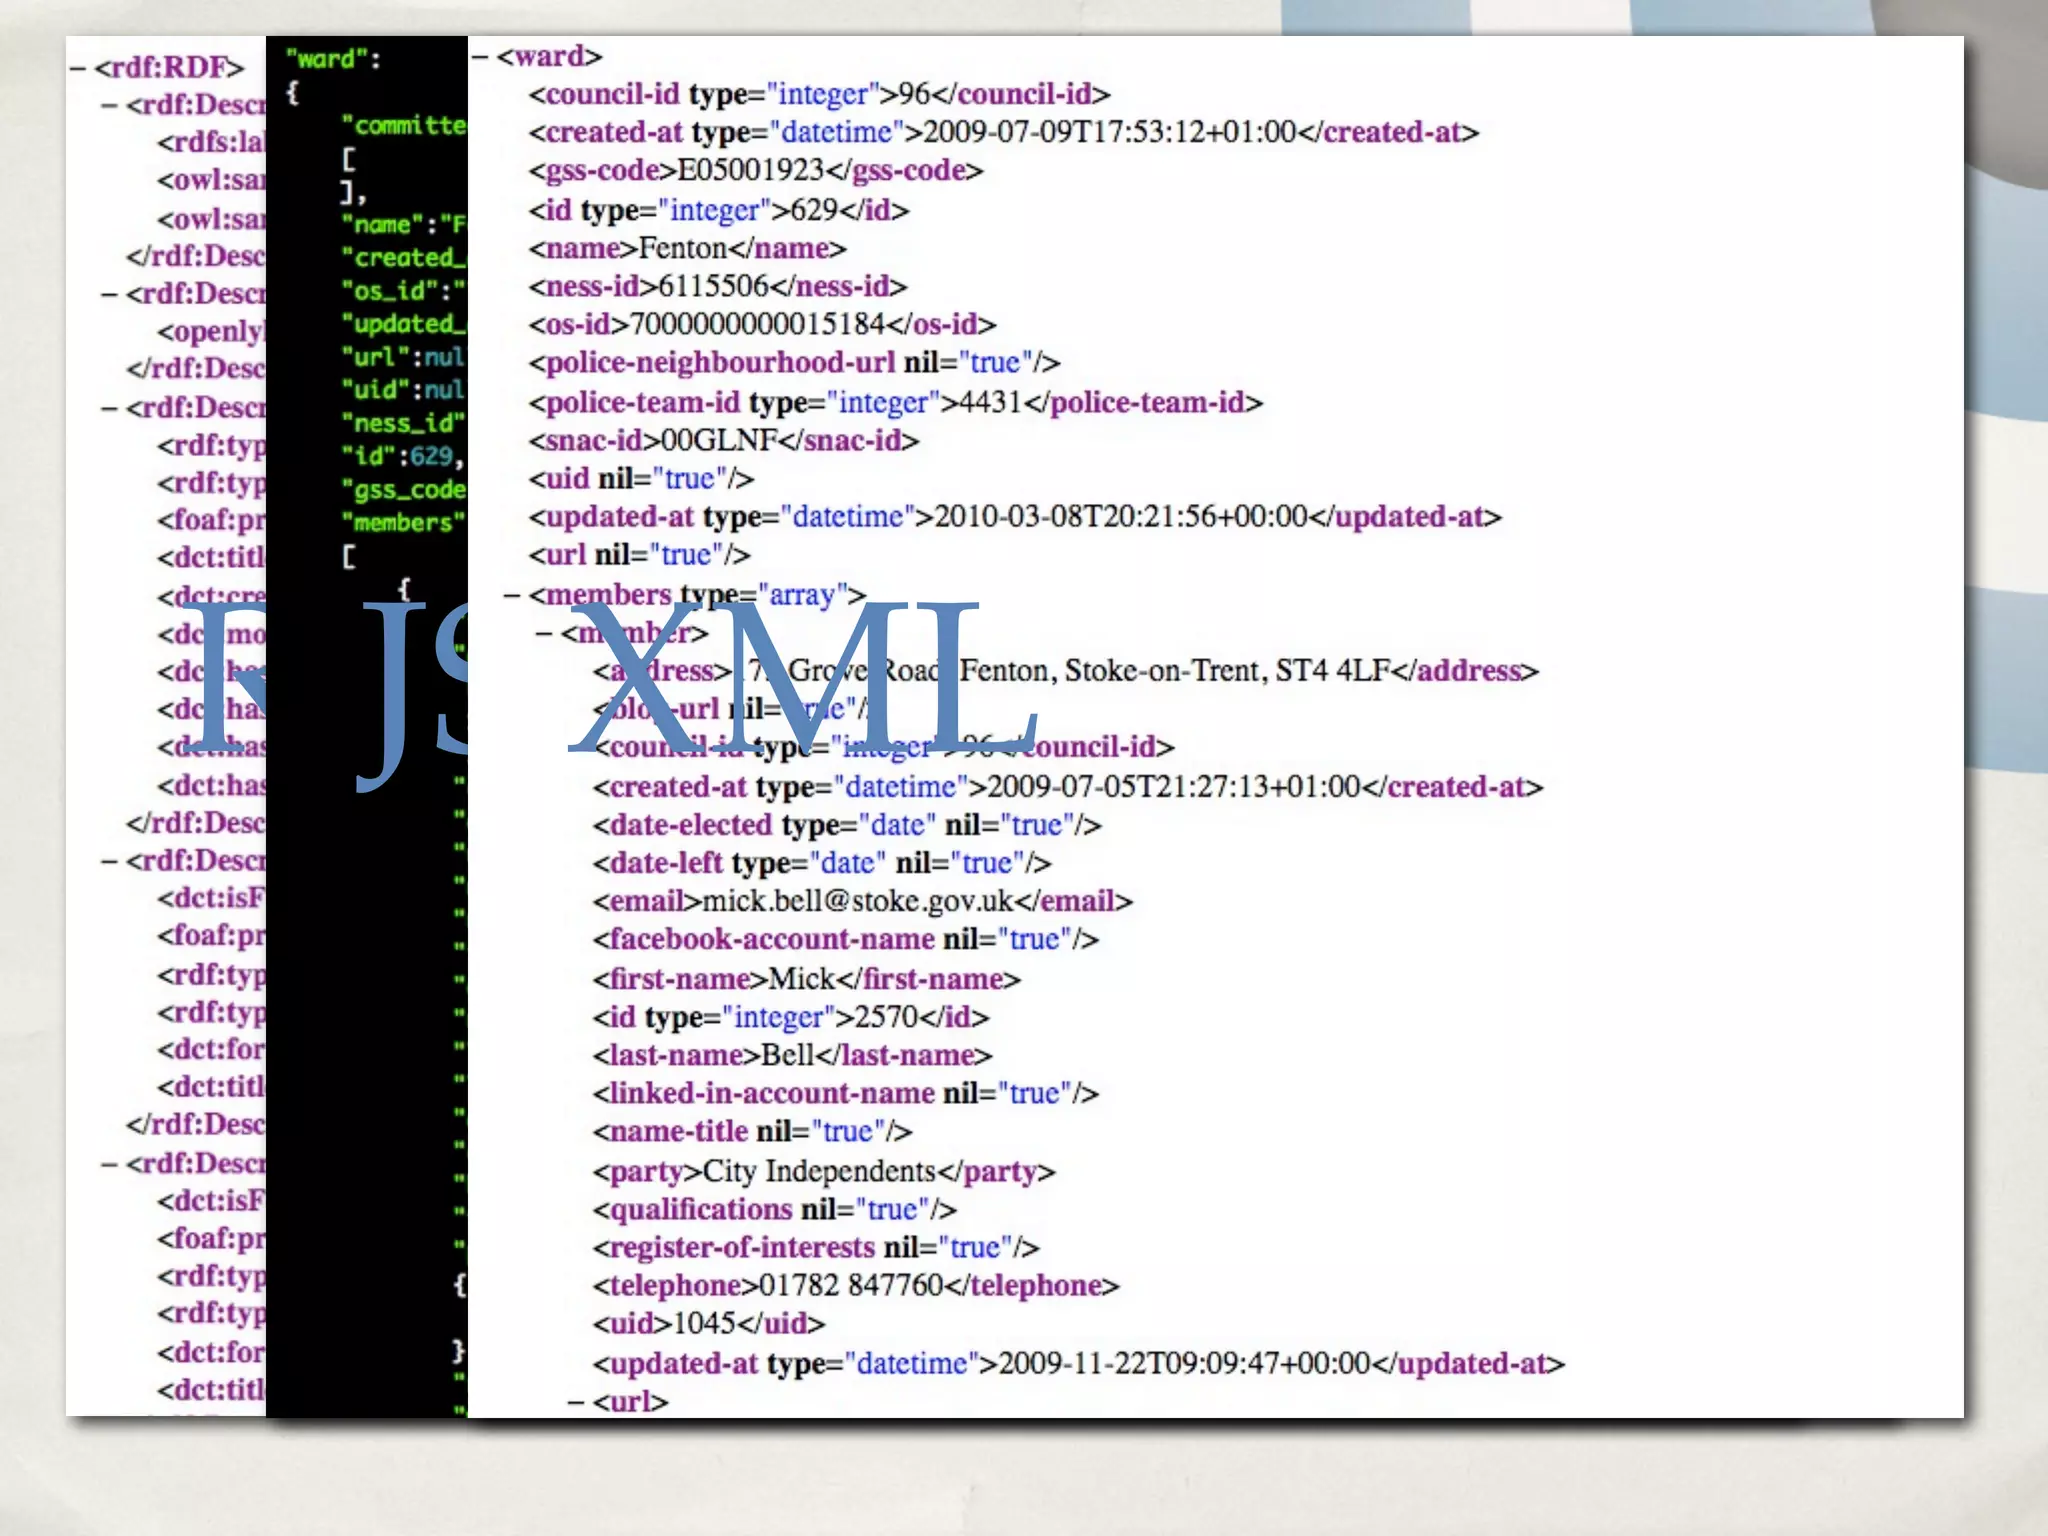Collapse the root ward XML node
2048x1536 pixels.
click(480, 56)
